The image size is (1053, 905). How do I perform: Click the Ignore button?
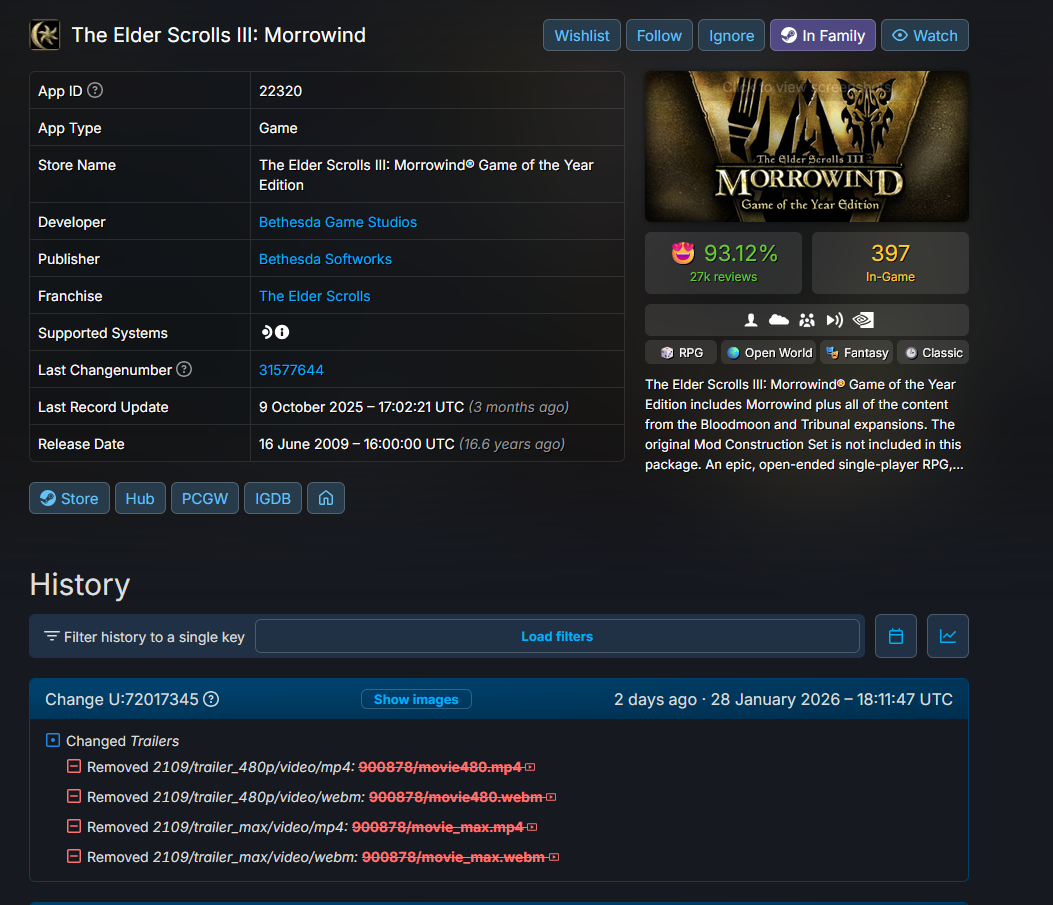pyautogui.click(x=731, y=36)
